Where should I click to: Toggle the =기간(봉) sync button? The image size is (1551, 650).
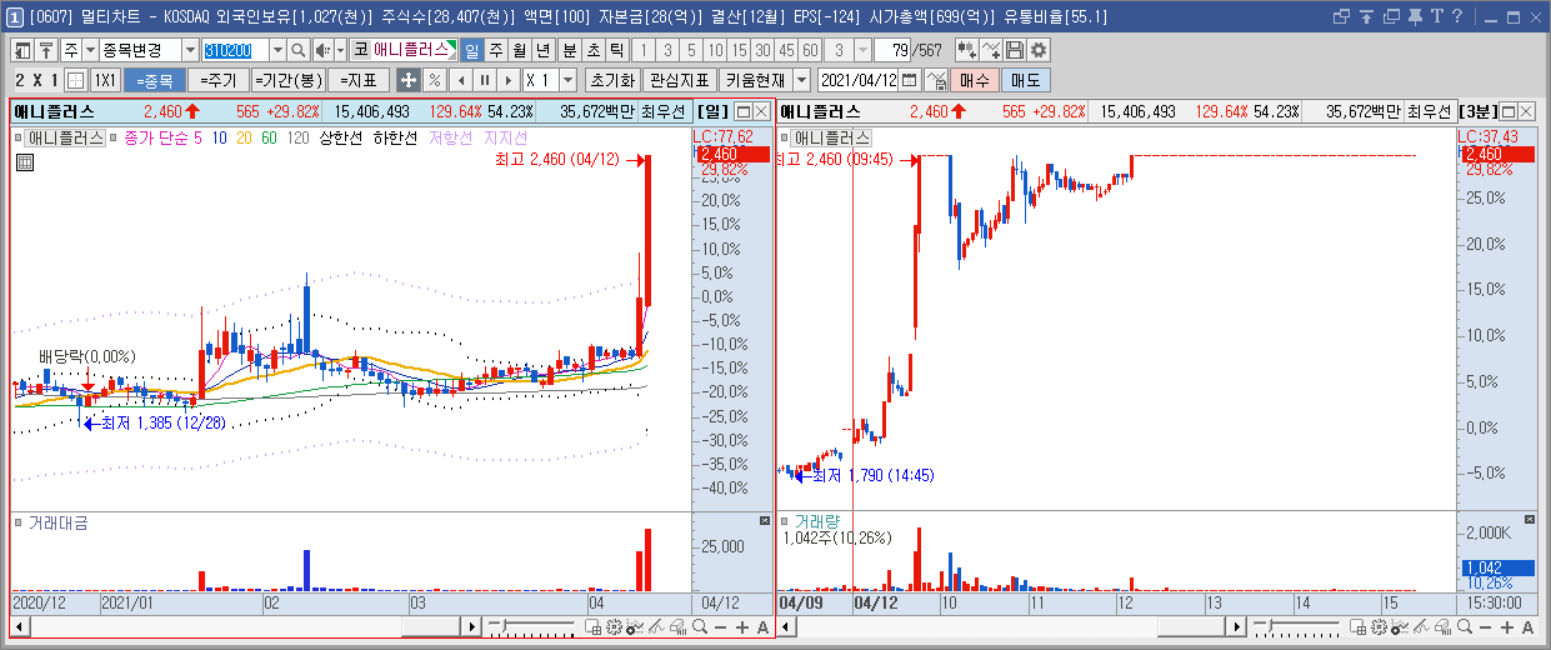tap(288, 80)
